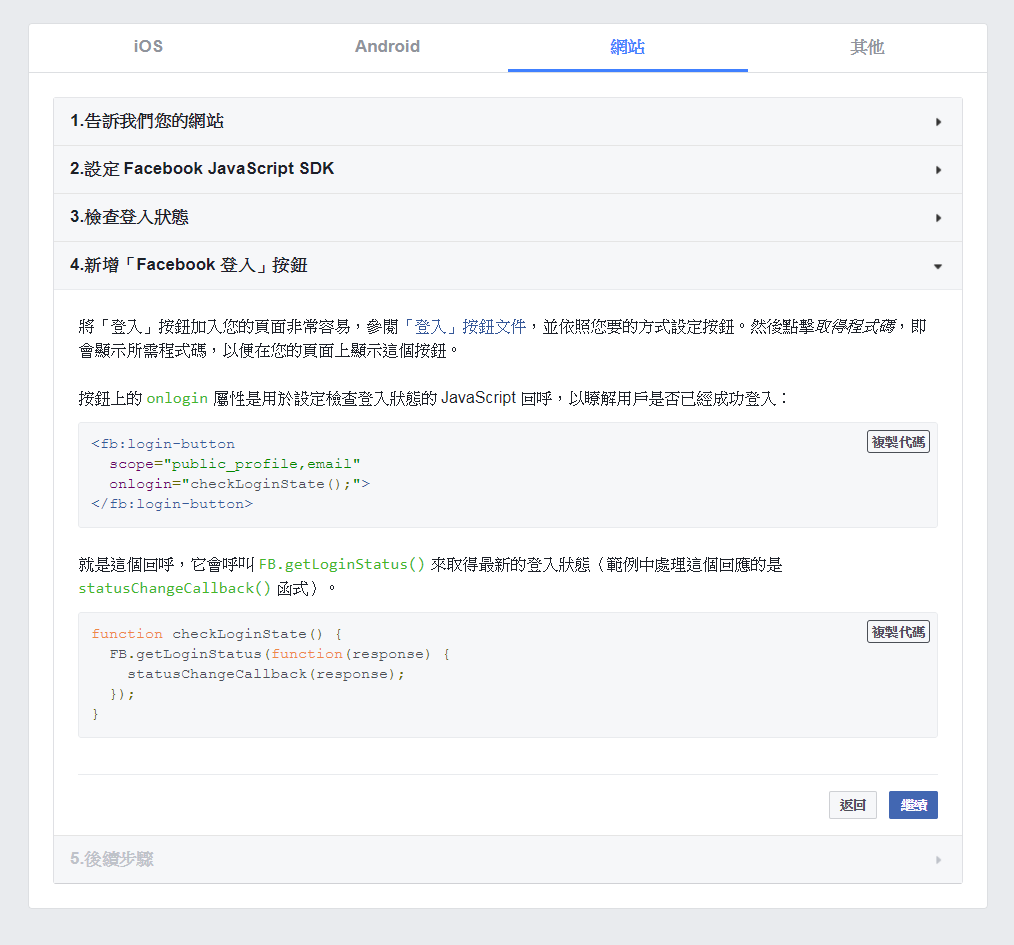This screenshot has height=945, width=1014.
Task: Click the FB.getLoginStatus(function(response) code line
Action: (x=279, y=654)
